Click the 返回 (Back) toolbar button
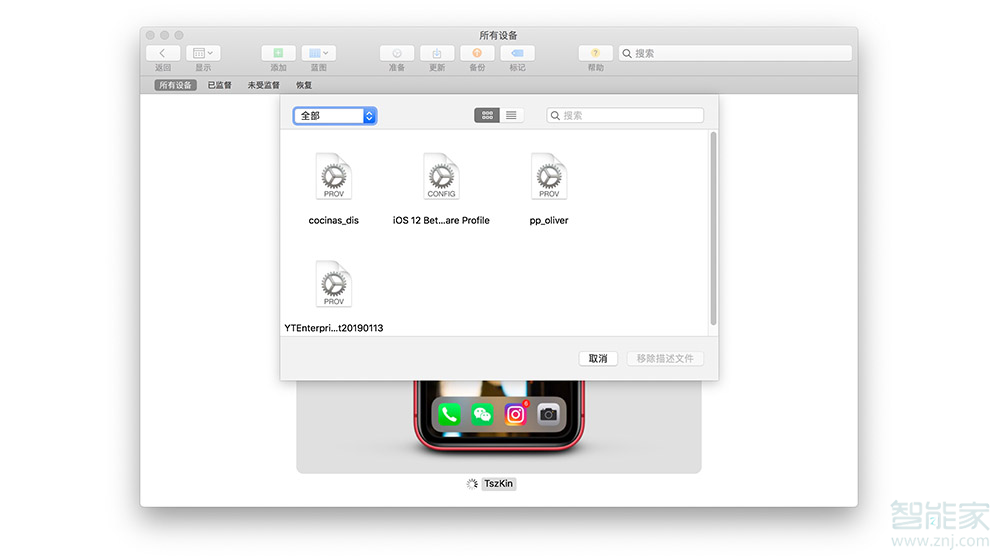The height and width of the screenshot is (560, 1000). click(x=163, y=53)
